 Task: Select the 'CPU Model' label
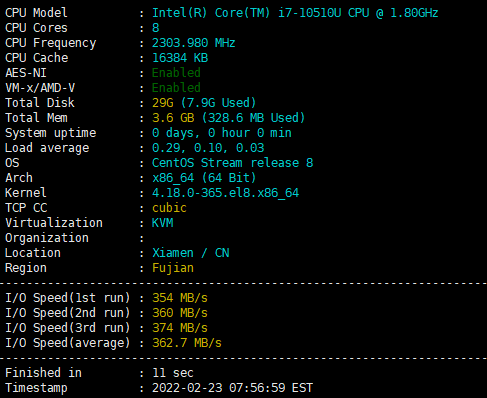[36, 13]
